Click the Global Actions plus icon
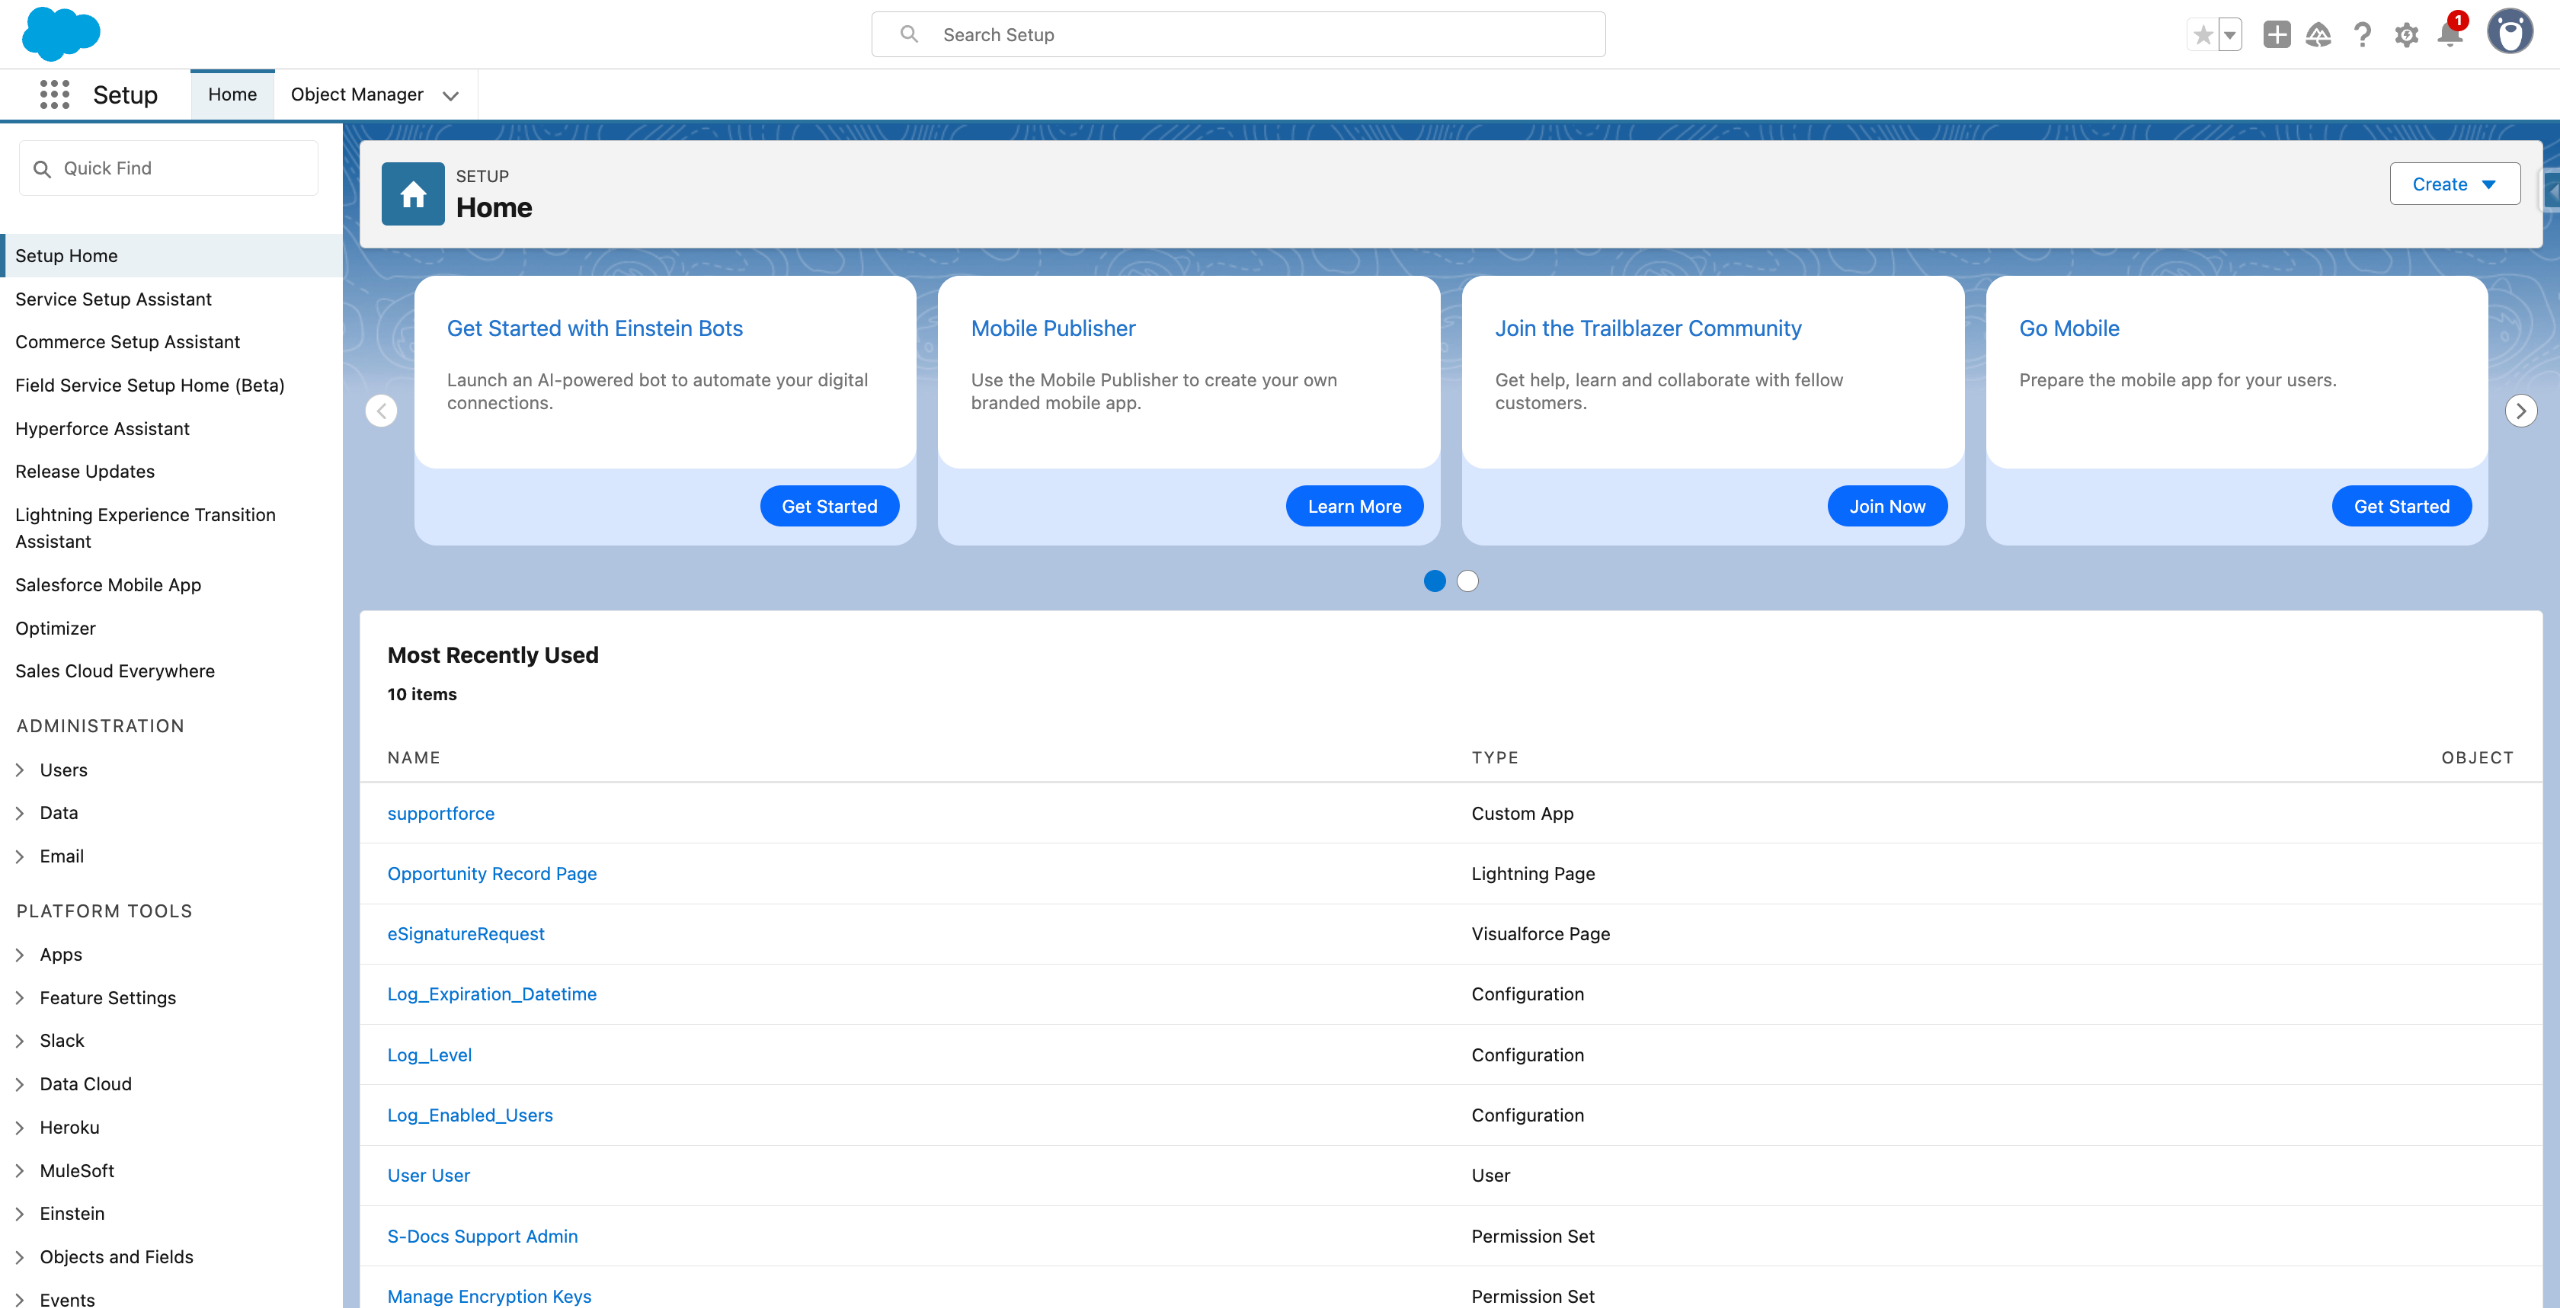Image resolution: width=2560 pixels, height=1308 pixels. [2276, 35]
